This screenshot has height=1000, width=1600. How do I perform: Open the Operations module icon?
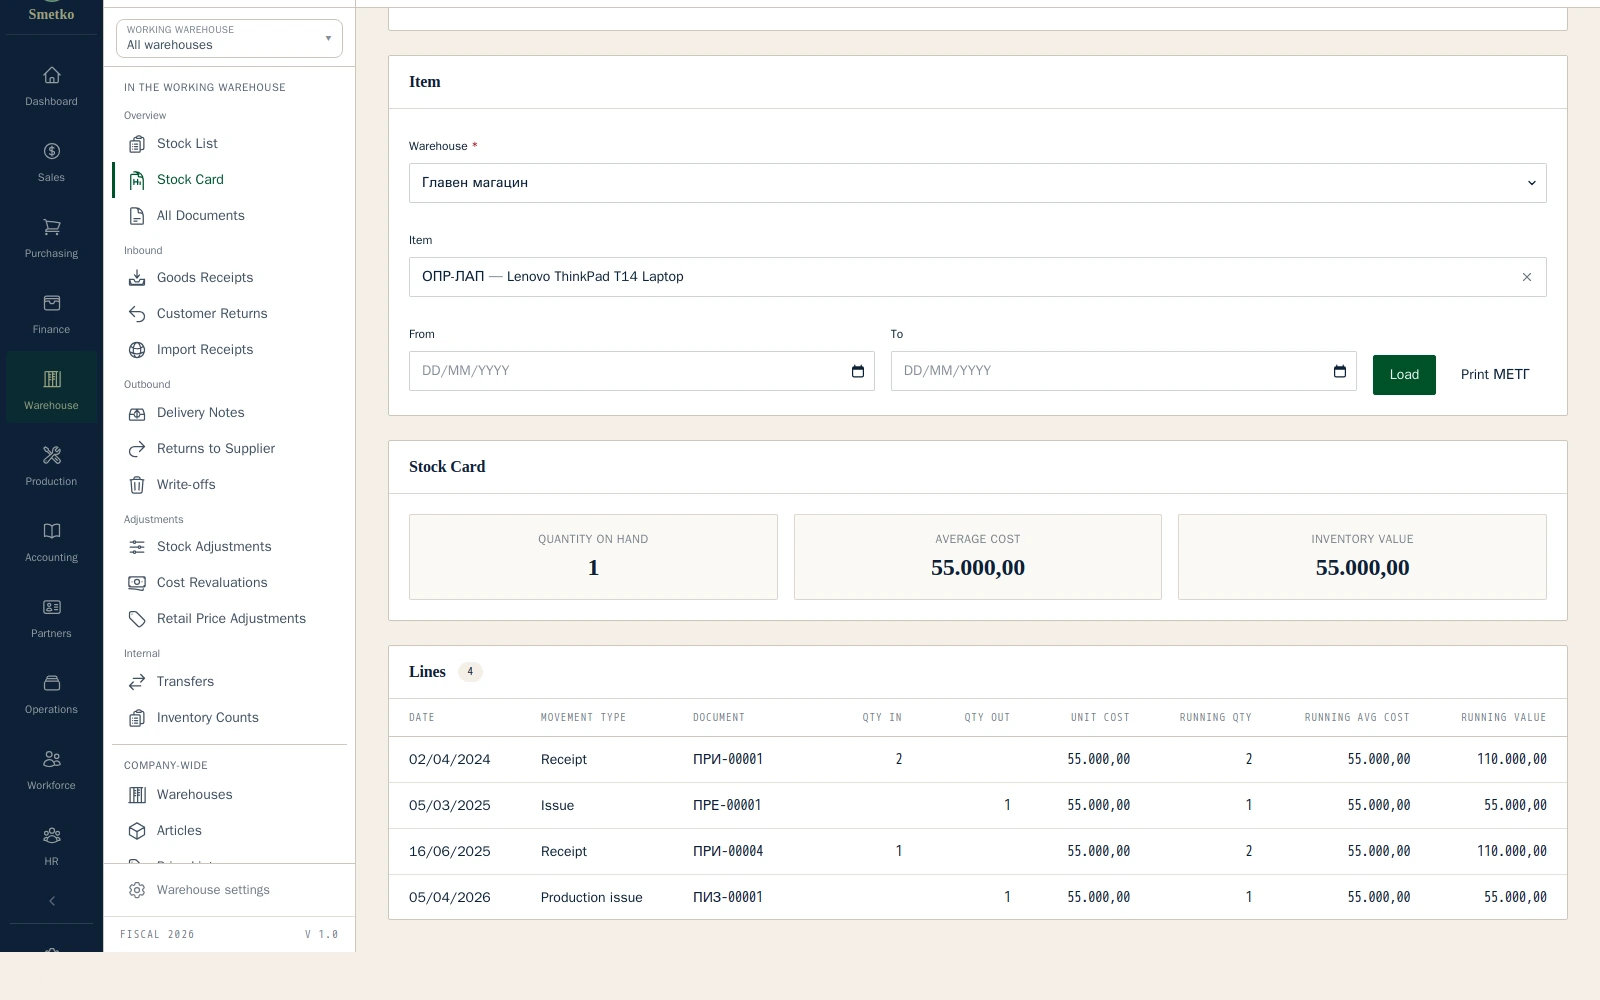52,683
